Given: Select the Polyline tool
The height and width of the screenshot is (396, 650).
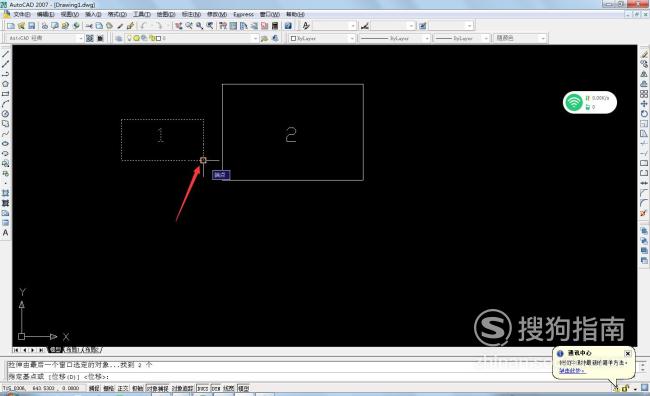Looking at the screenshot, I should coord(5,74).
